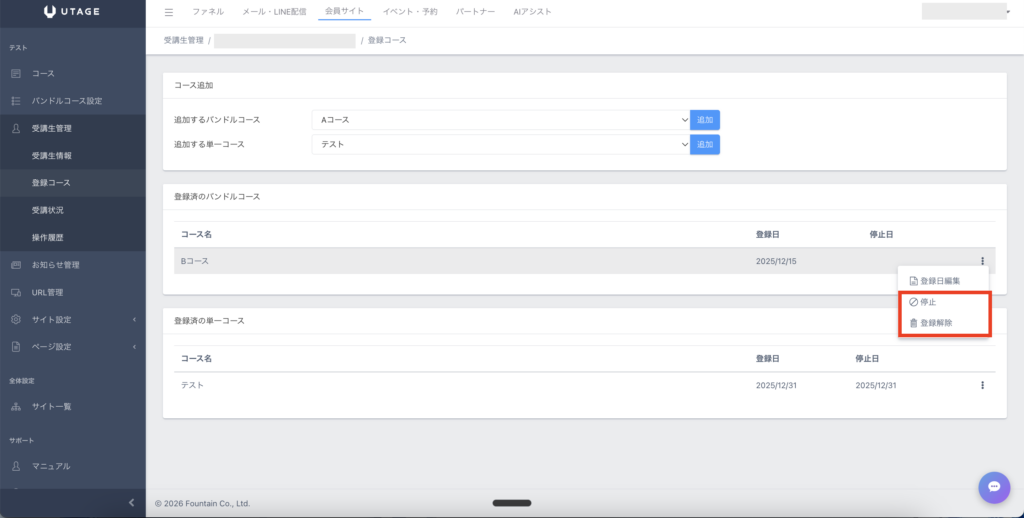Image resolution: width=1024 pixels, height=518 pixels.
Task: Open 受講状況 in the sidebar
Action: [48, 210]
